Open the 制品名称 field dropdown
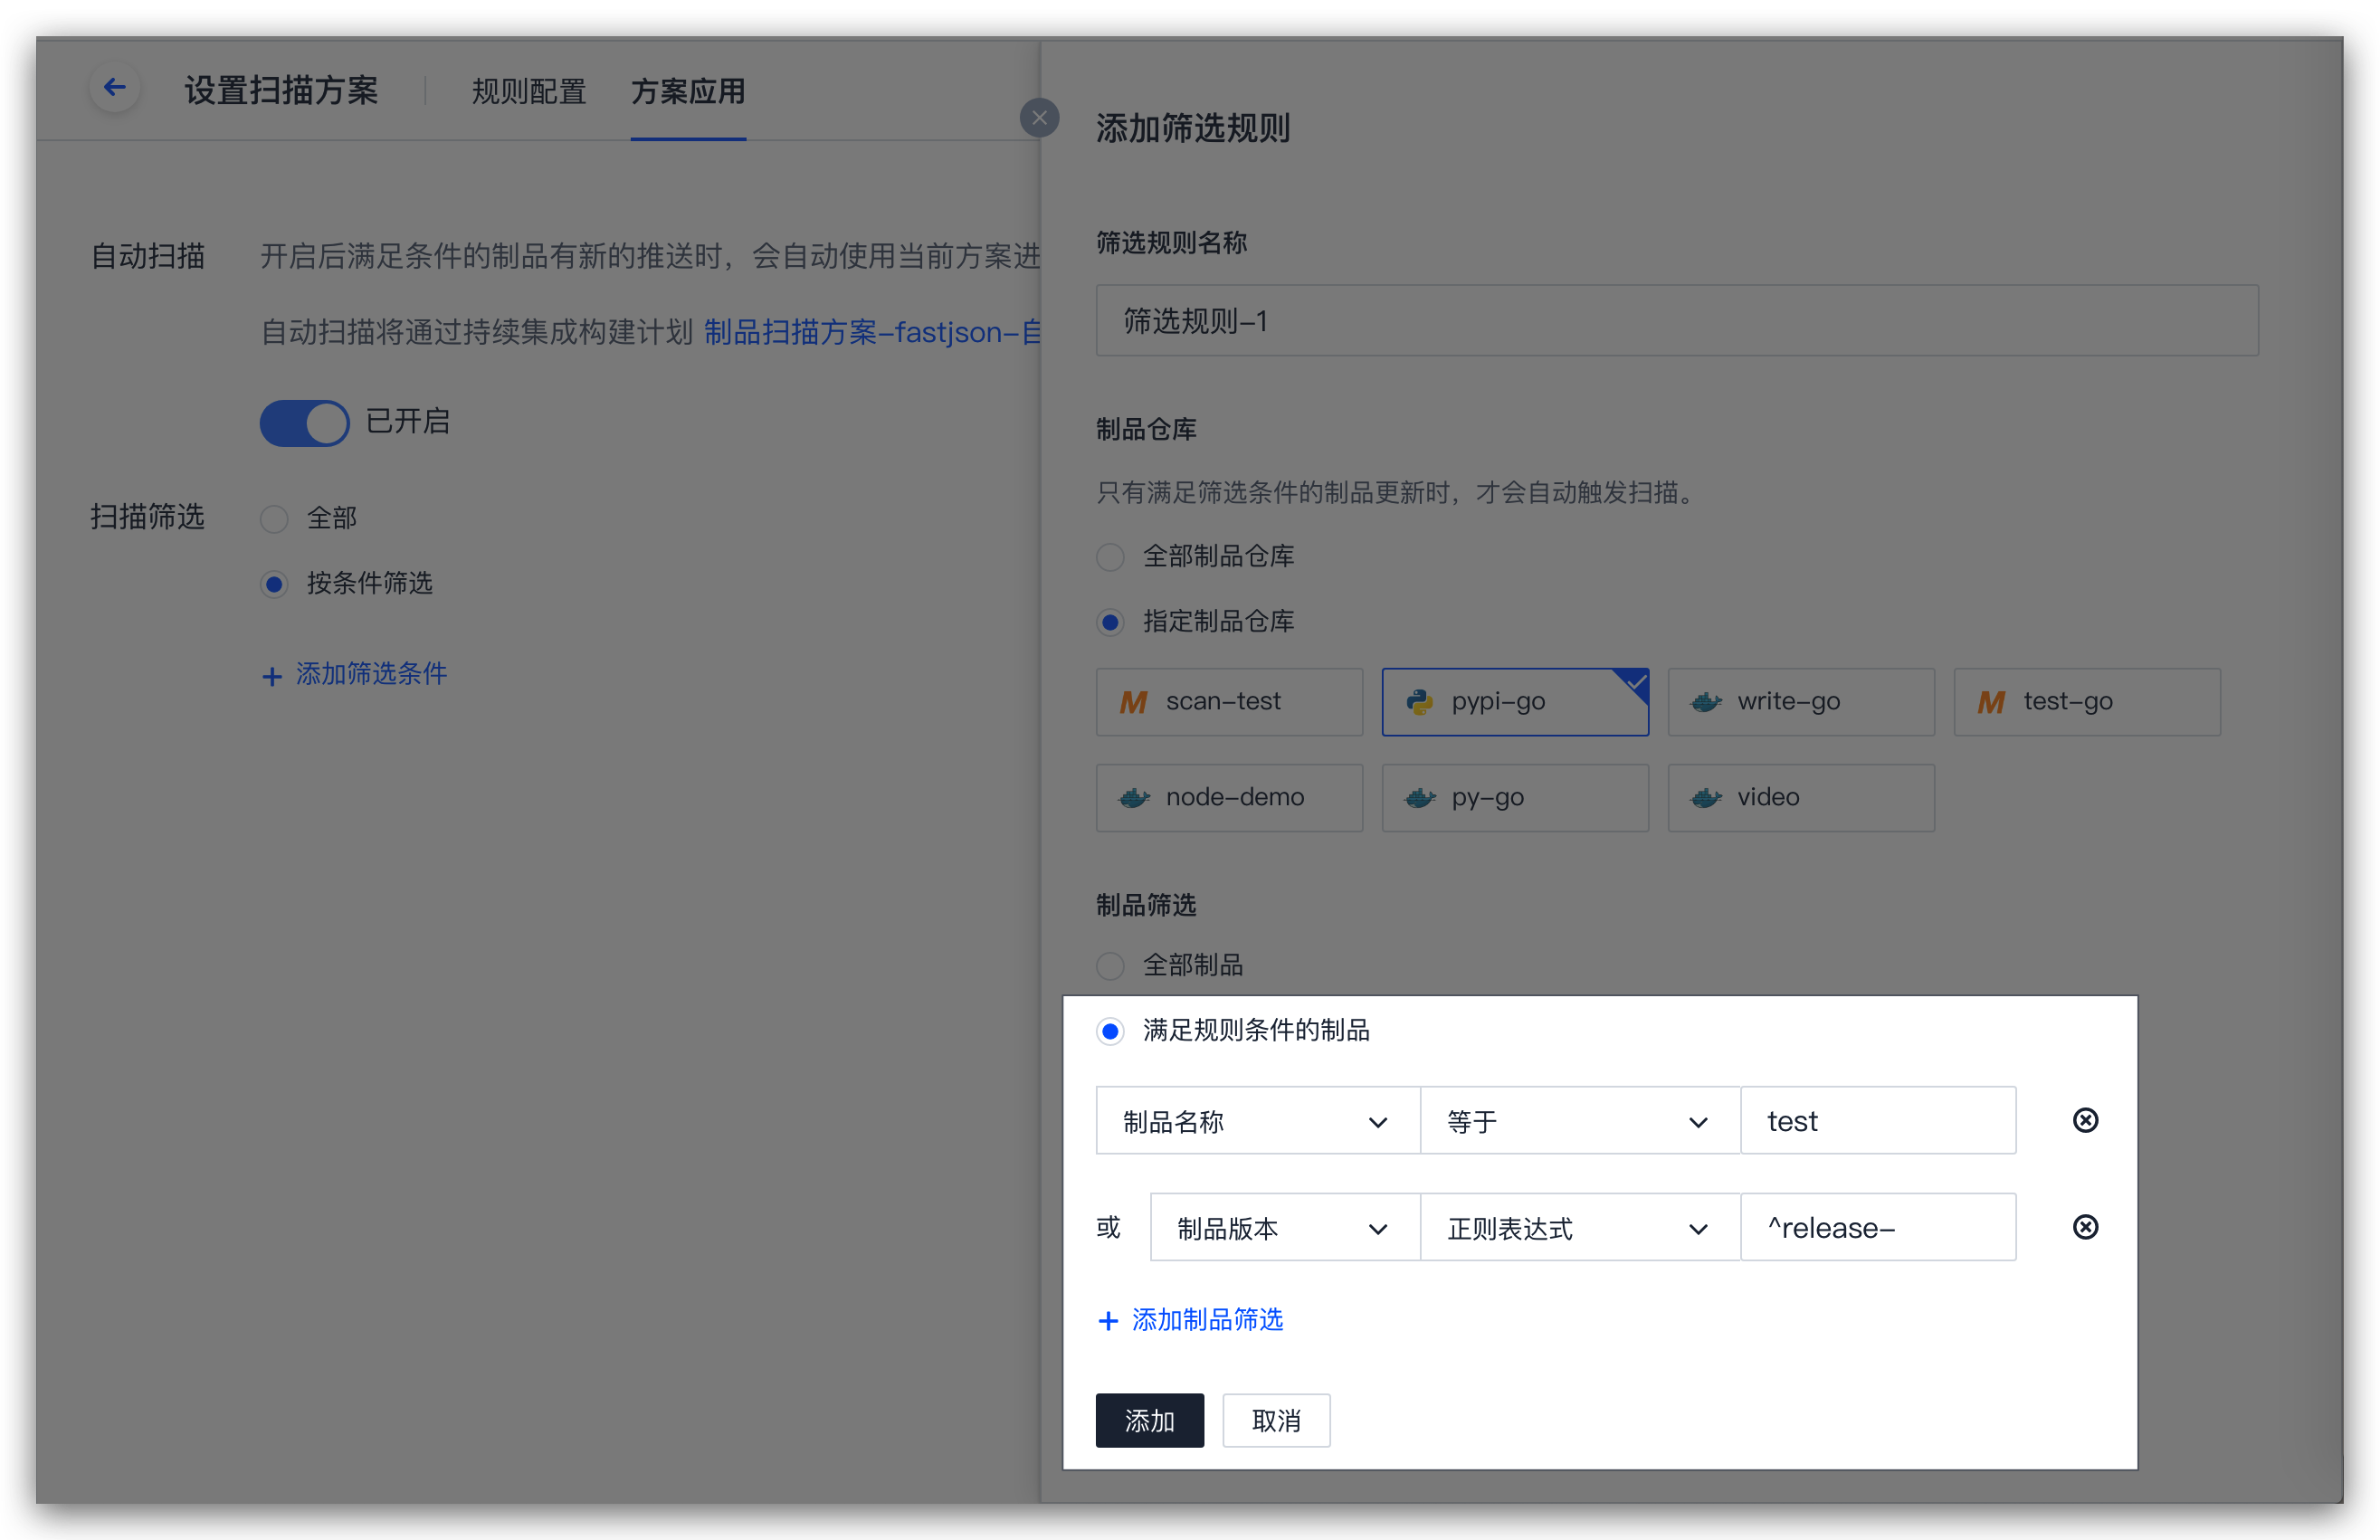This screenshot has width=2380, height=1540. click(1257, 1121)
